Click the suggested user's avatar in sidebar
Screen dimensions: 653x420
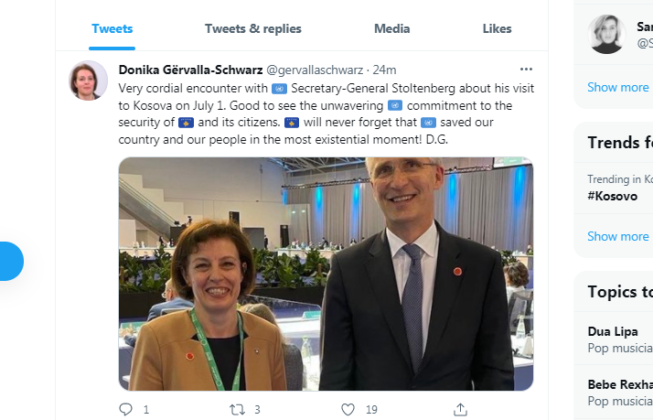click(606, 34)
